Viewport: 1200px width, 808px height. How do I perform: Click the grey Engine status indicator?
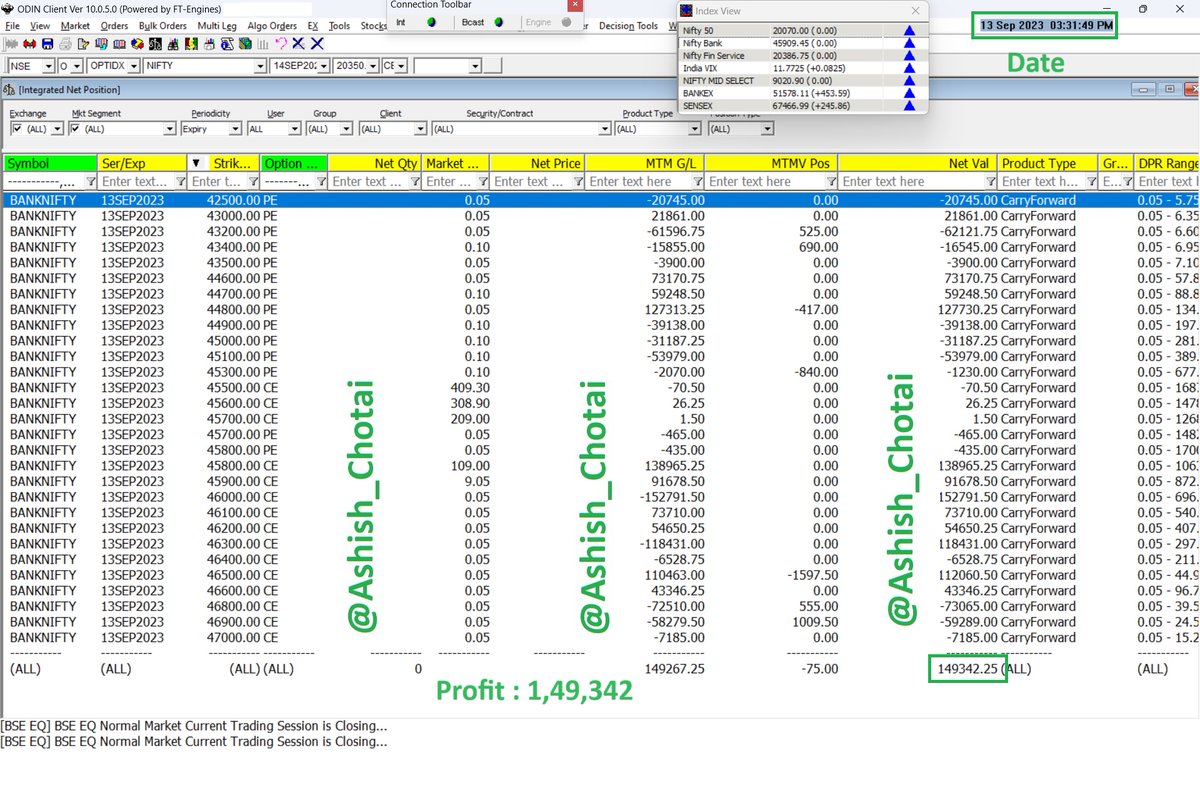coord(566,22)
